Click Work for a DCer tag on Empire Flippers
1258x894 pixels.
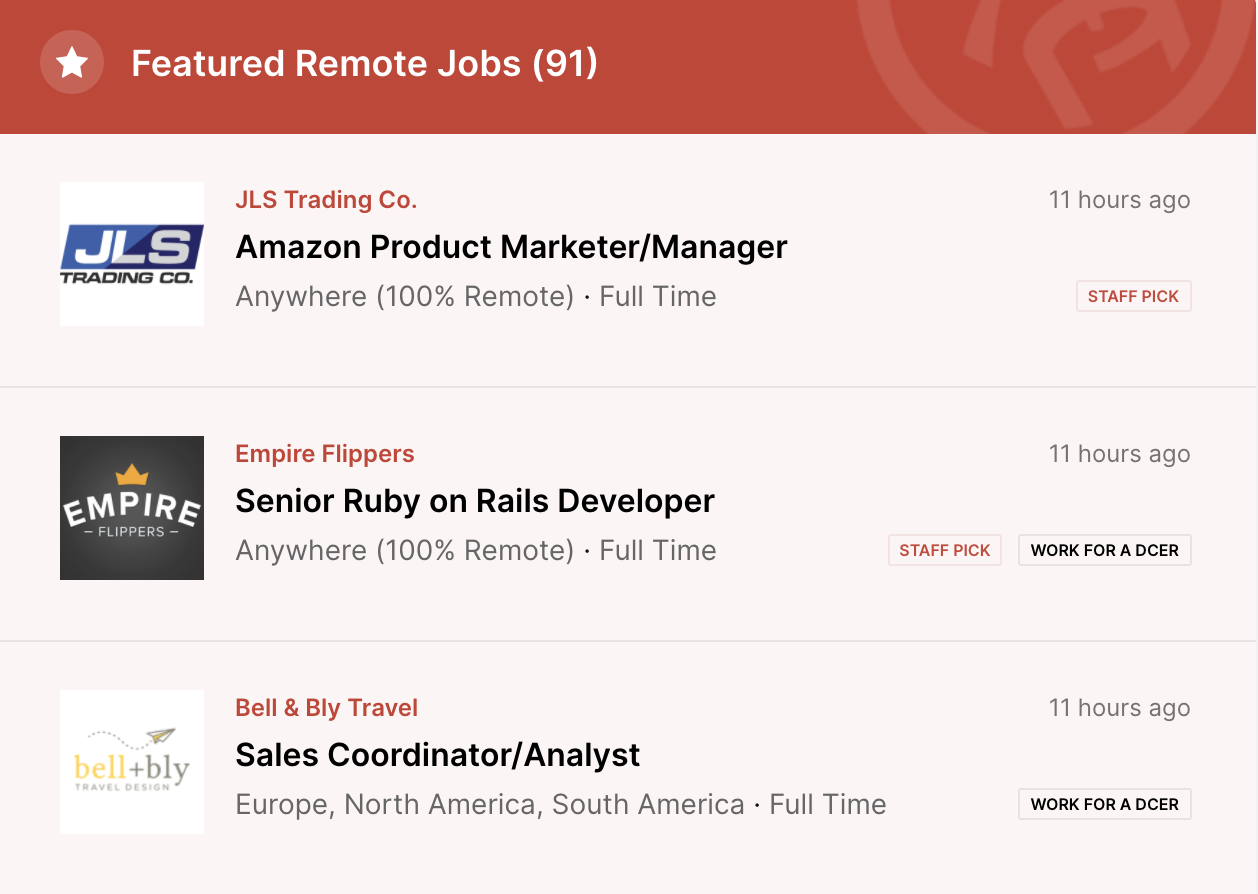tap(1105, 550)
